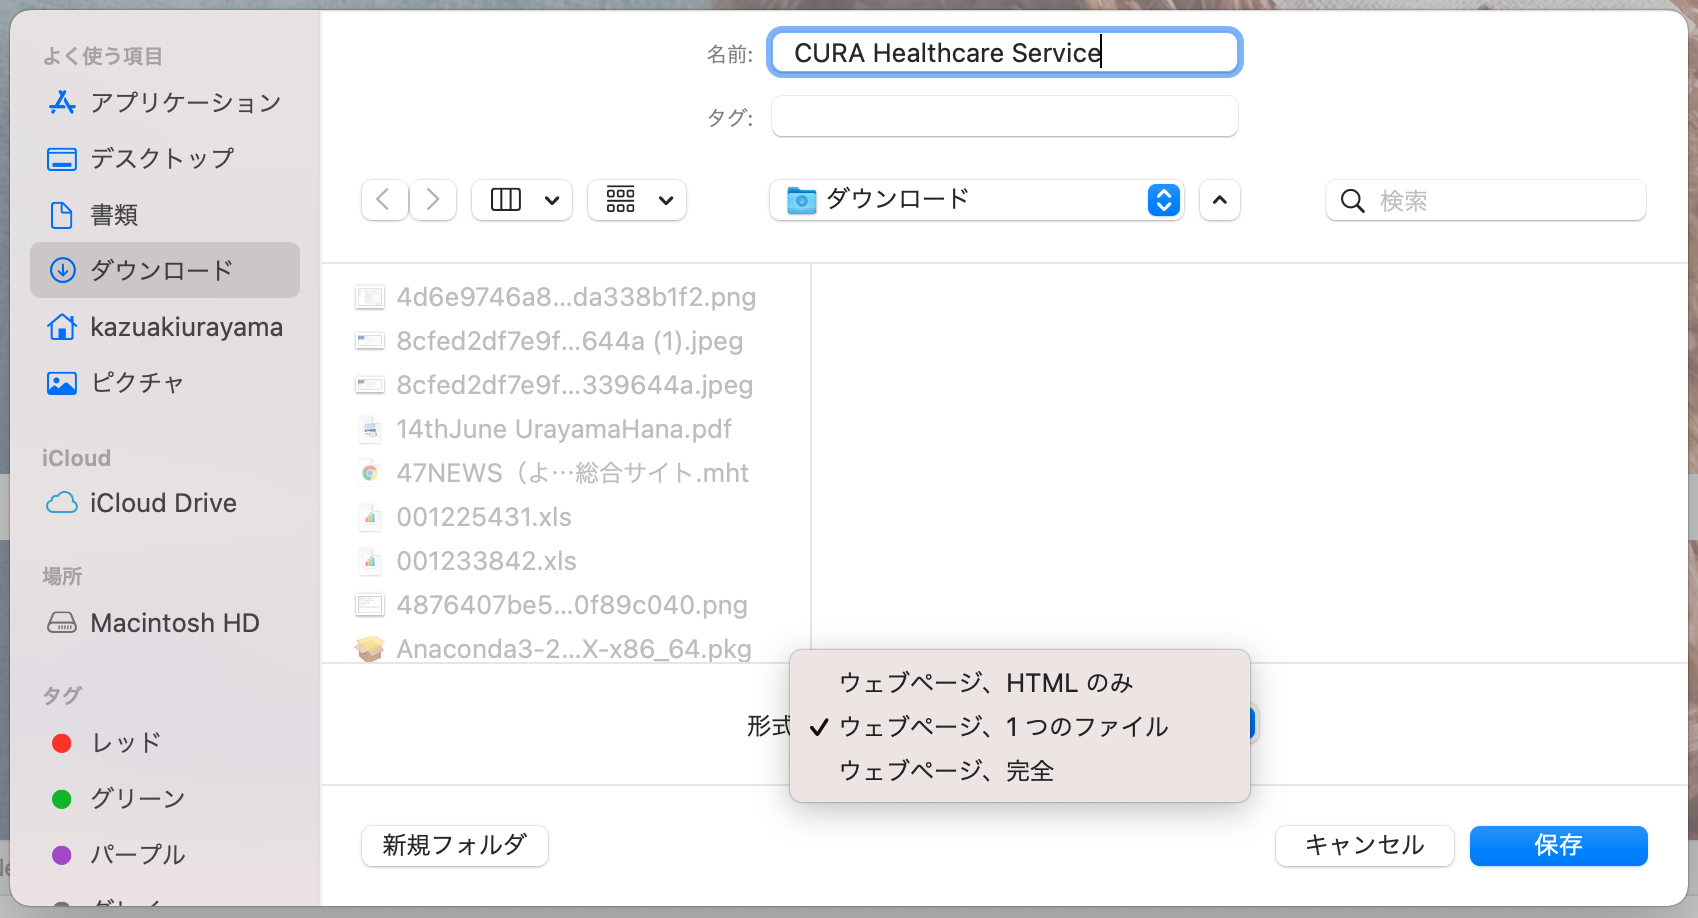Navigate back with the left arrow

384,200
